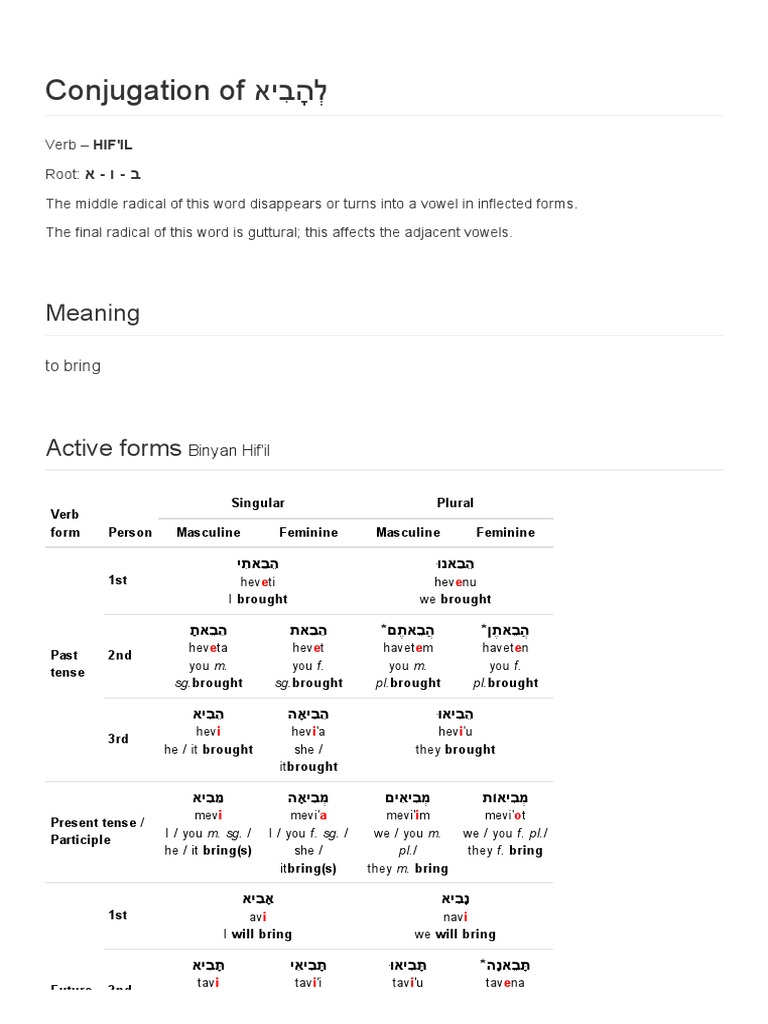Screen dimensions: 768x1024
Task: Click the Meaning section heading
Action: click(93, 313)
